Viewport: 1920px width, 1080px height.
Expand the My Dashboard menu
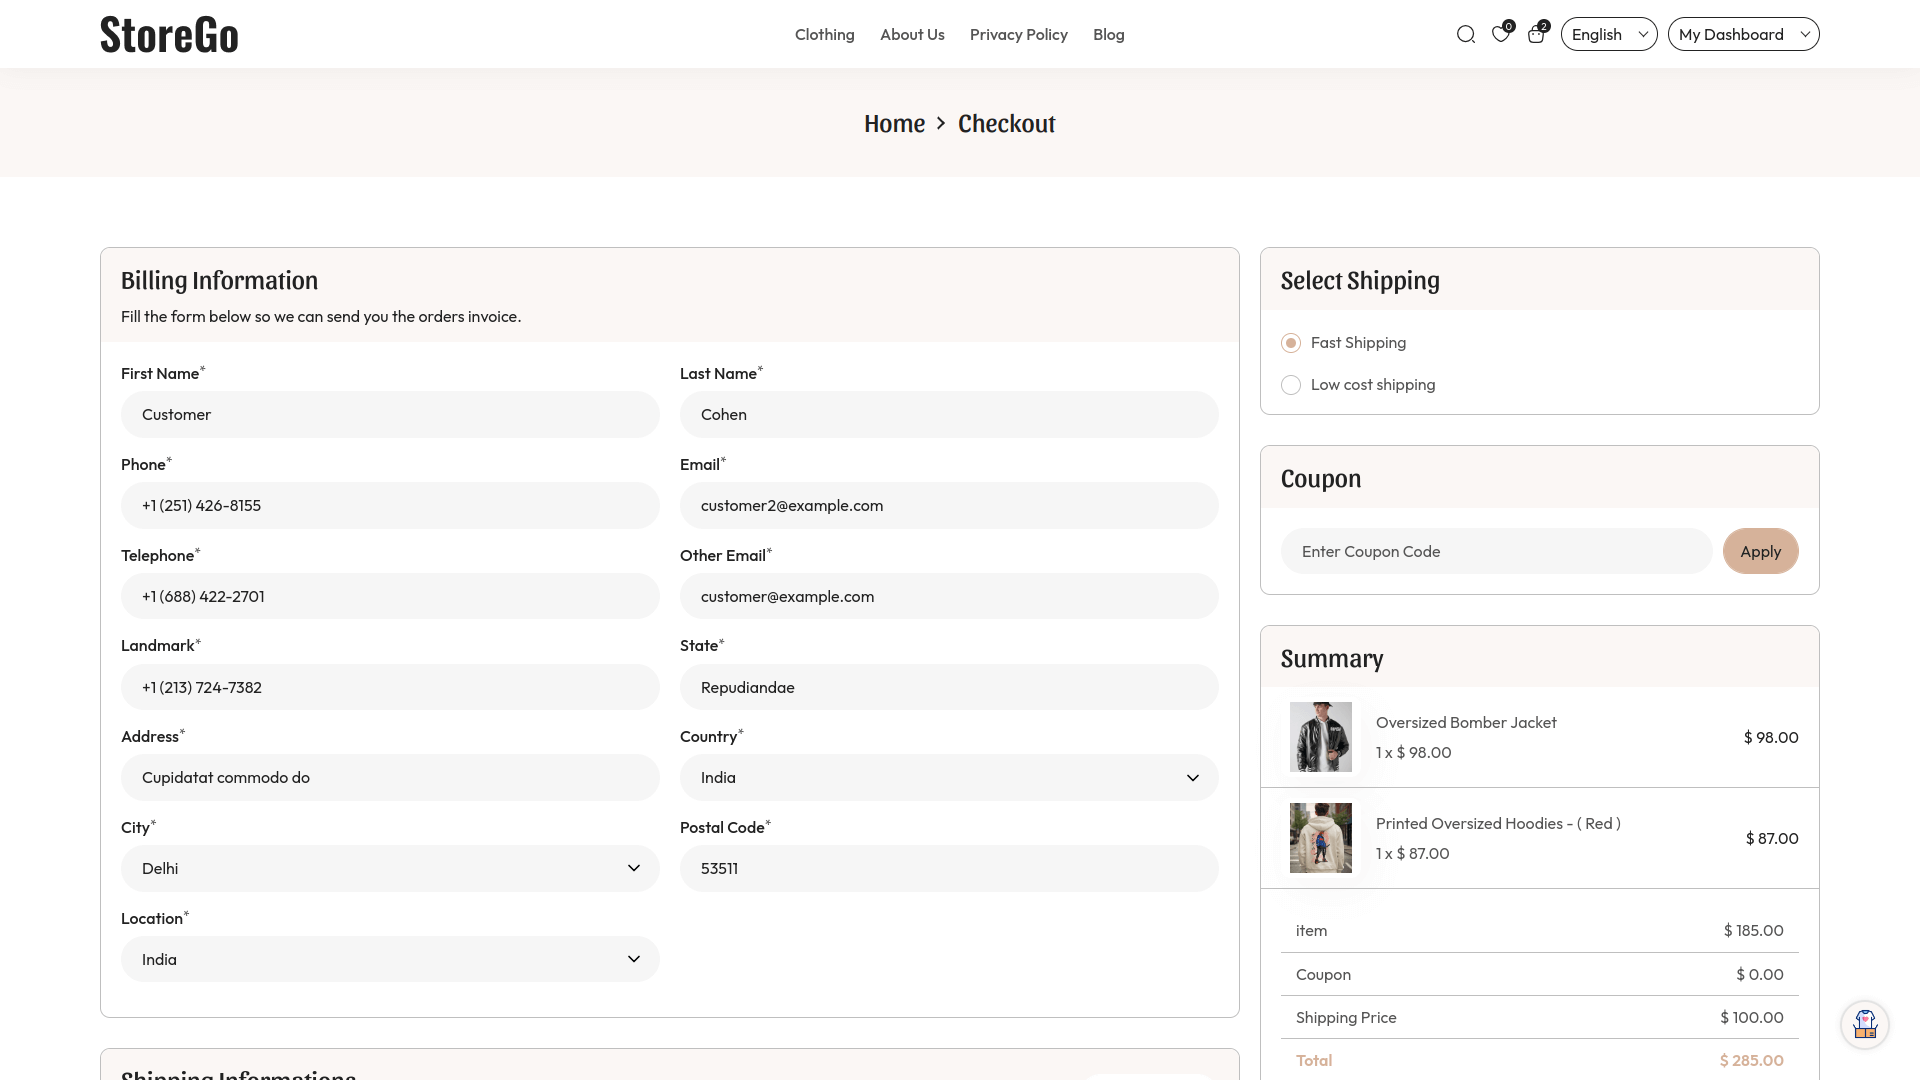(1743, 35)
